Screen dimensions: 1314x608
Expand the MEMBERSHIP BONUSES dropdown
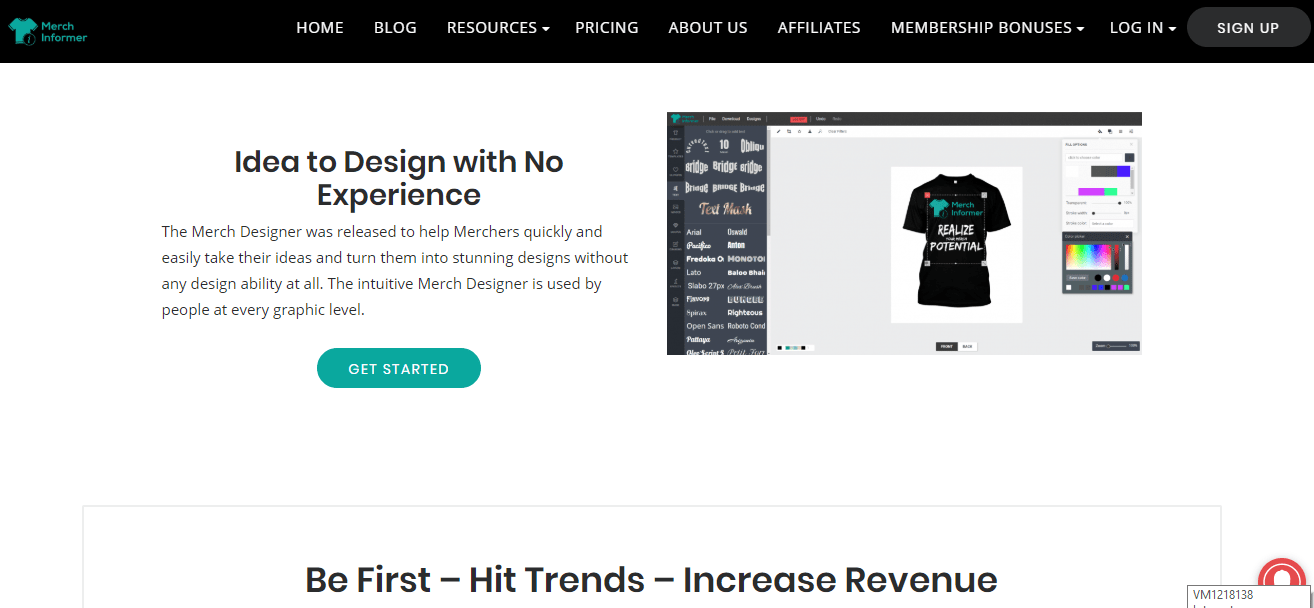click(988, 28)
